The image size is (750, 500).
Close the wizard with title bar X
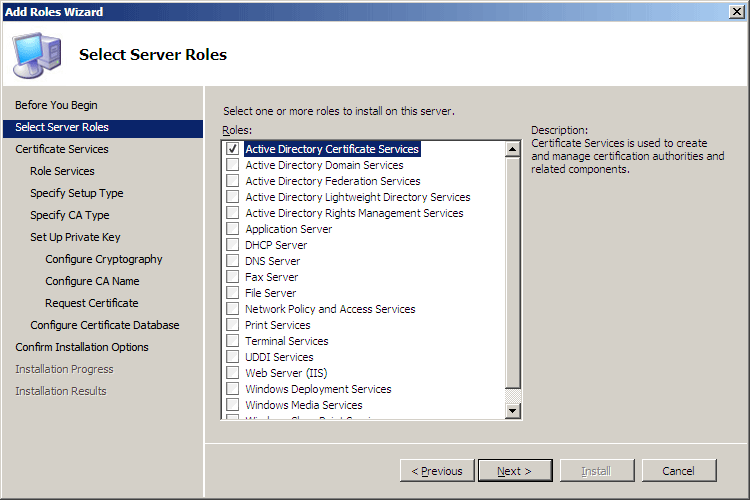click(x=737, y=11)
